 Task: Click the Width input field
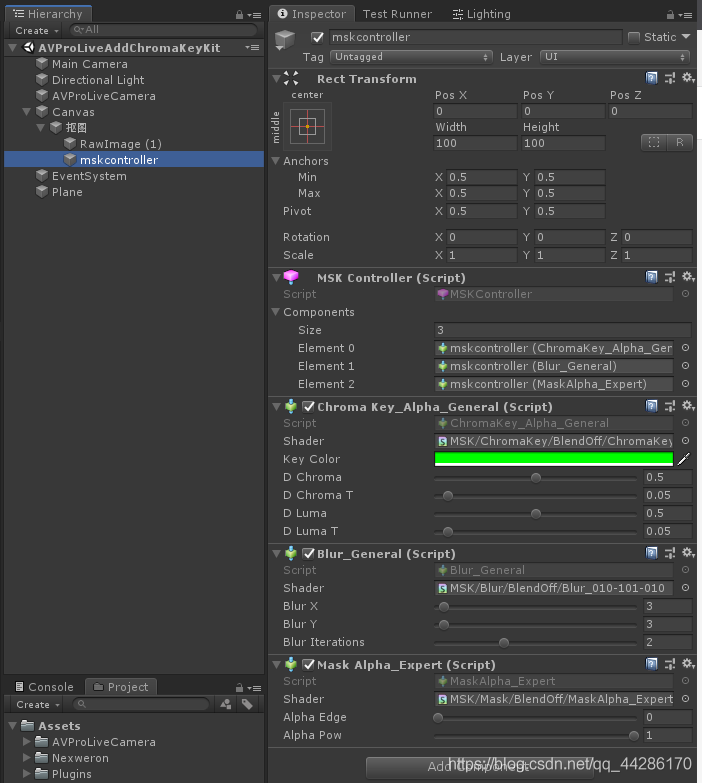click(x=475, y=143)
